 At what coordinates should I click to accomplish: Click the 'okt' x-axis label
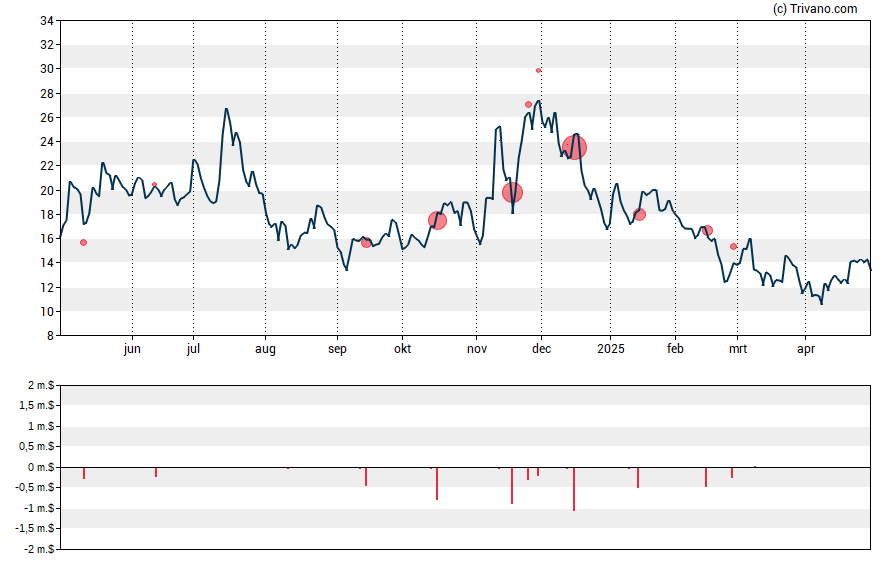pyautogui.click(x=403, y=349)
